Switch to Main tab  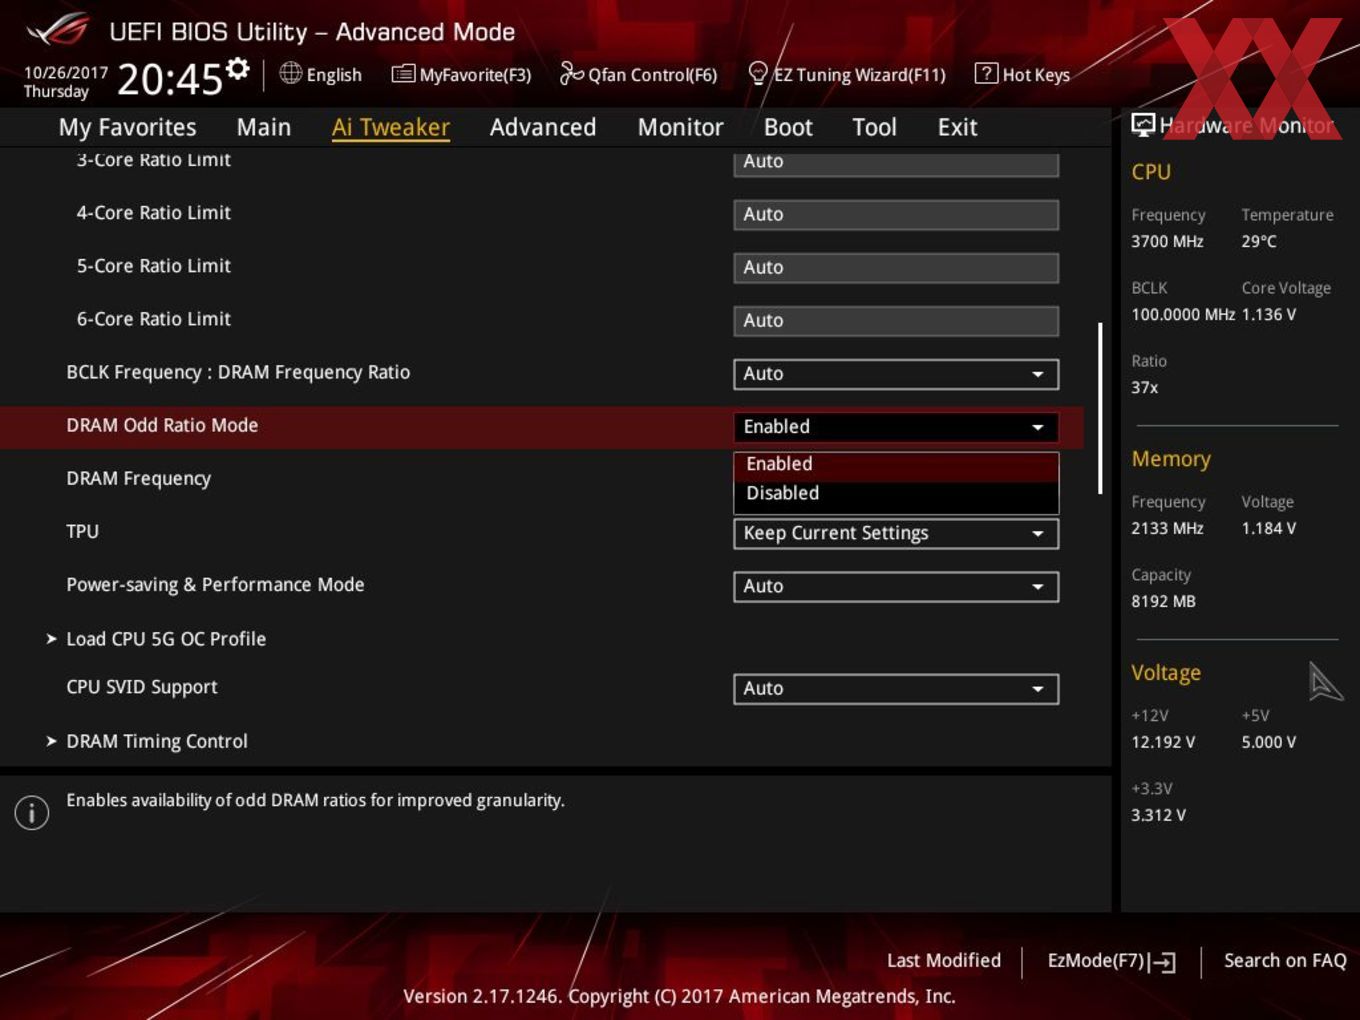pyautogui.click(x=264, y=127)
